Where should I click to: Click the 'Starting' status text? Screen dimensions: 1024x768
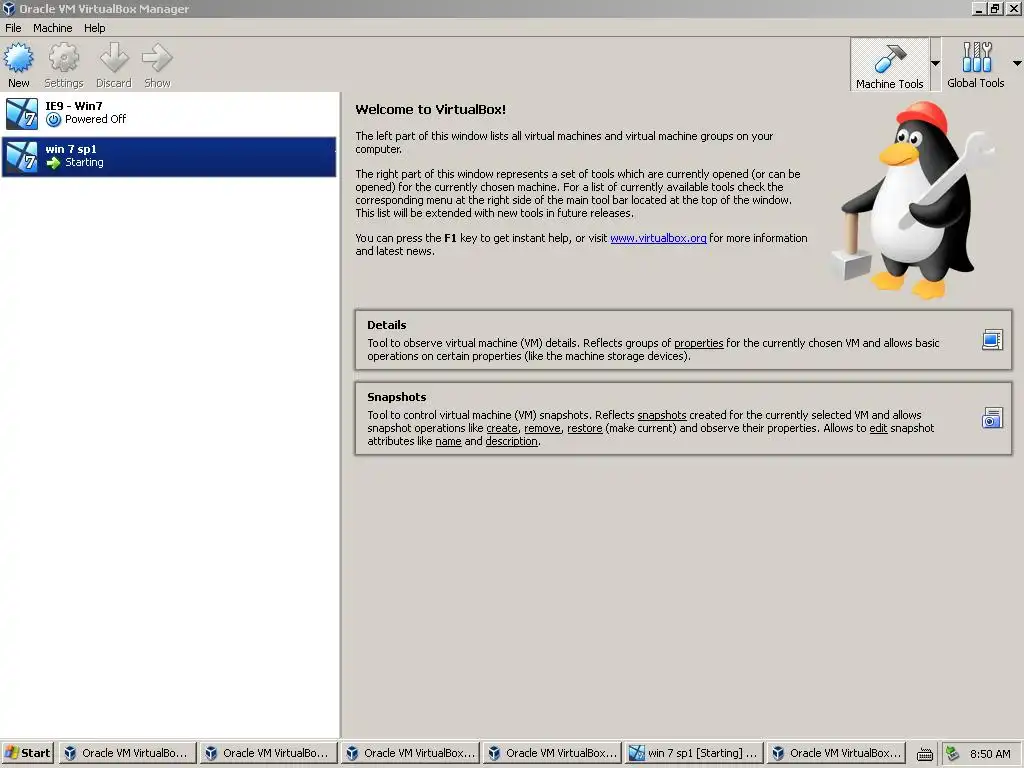pos(84,163)
